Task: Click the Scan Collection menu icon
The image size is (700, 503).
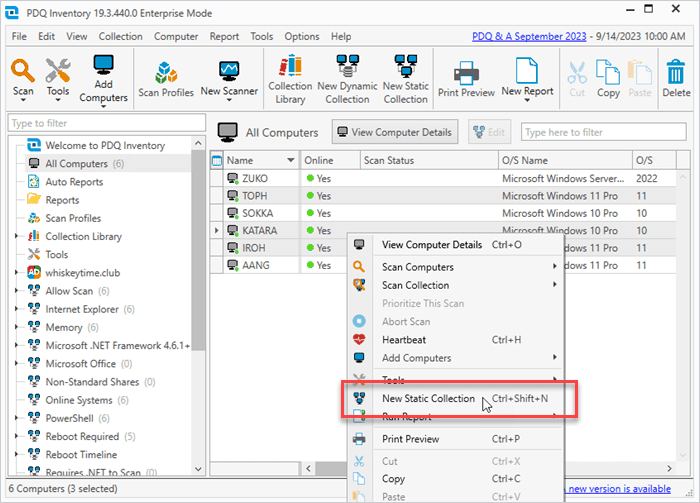Action: tap(359, 285)
